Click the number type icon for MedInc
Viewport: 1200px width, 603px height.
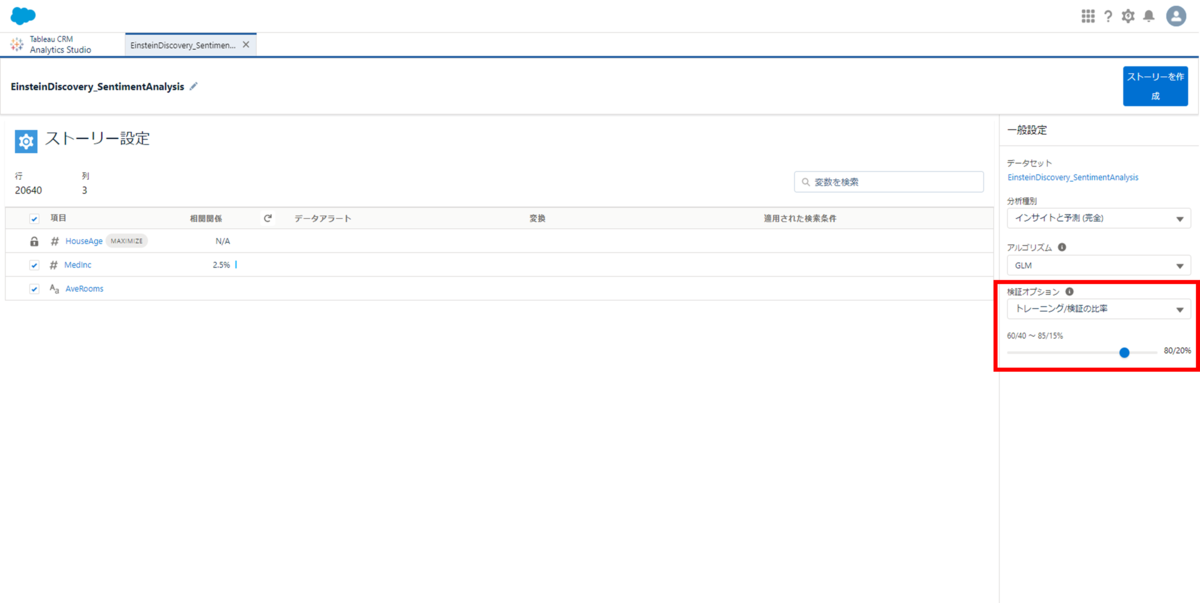pyautogui.click(x=55, y=265)
